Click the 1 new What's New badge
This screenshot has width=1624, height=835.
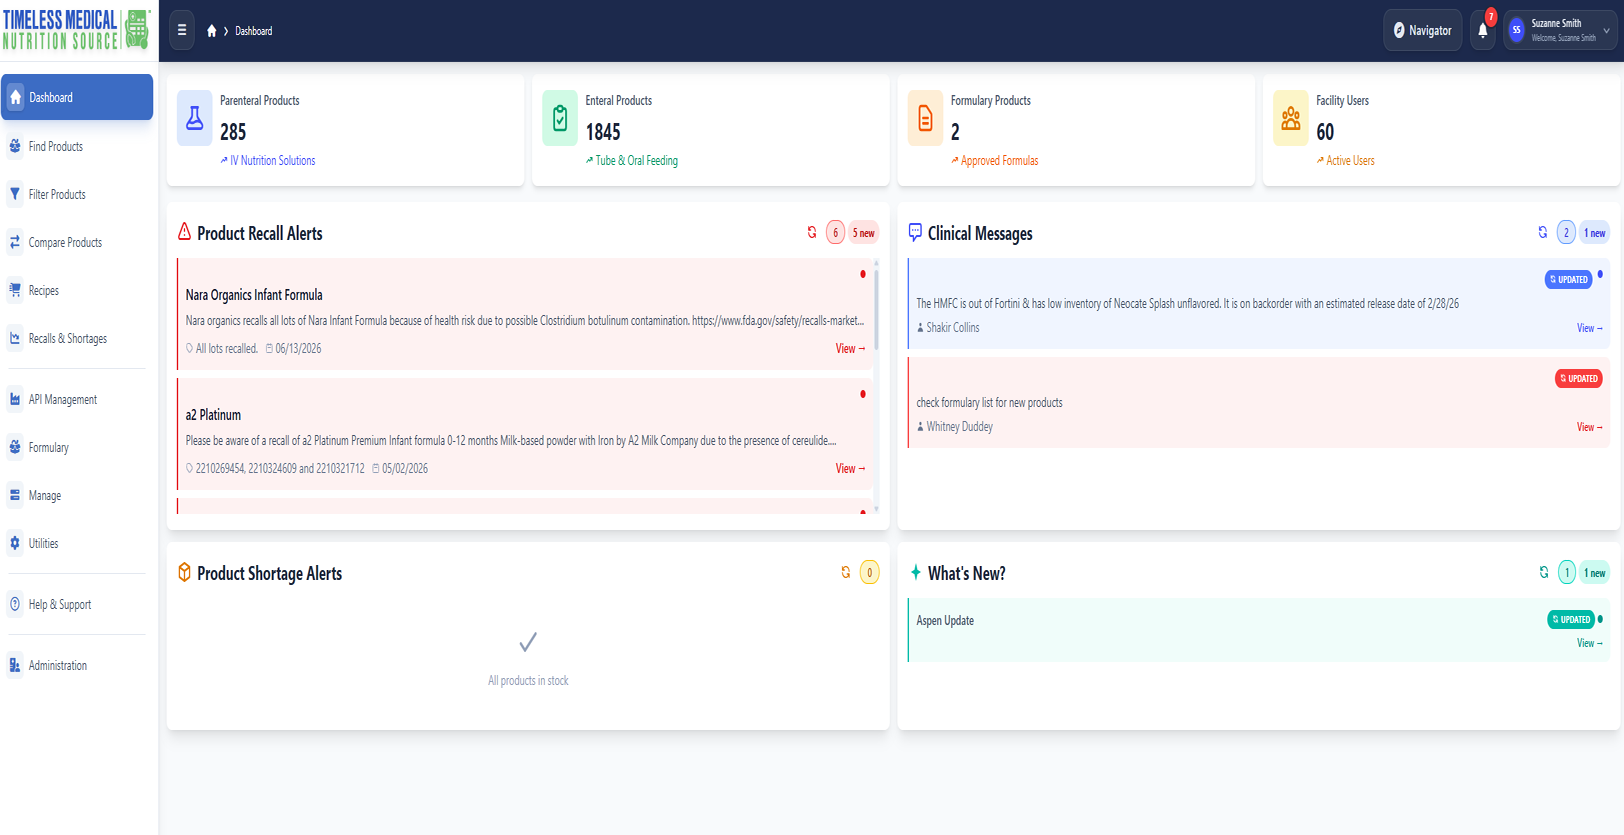[x=1595, y=573]
